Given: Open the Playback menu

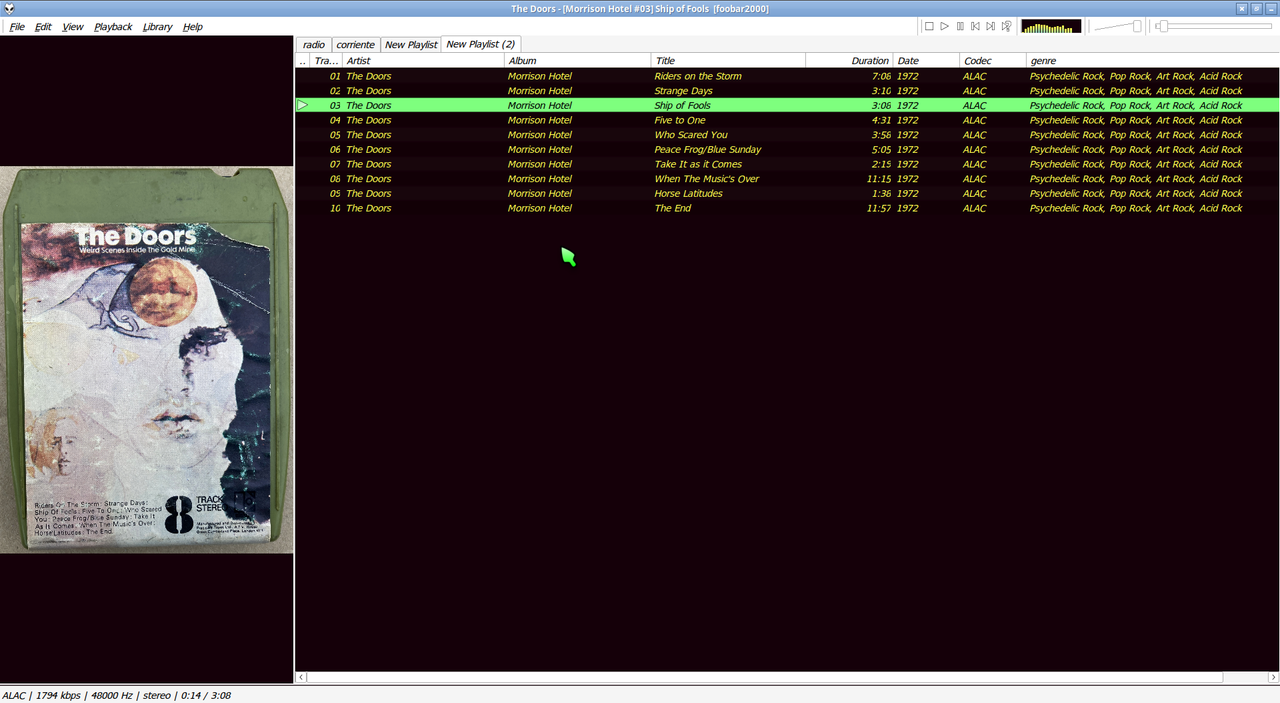Looking at the screenshot, I should pos(113,27).
